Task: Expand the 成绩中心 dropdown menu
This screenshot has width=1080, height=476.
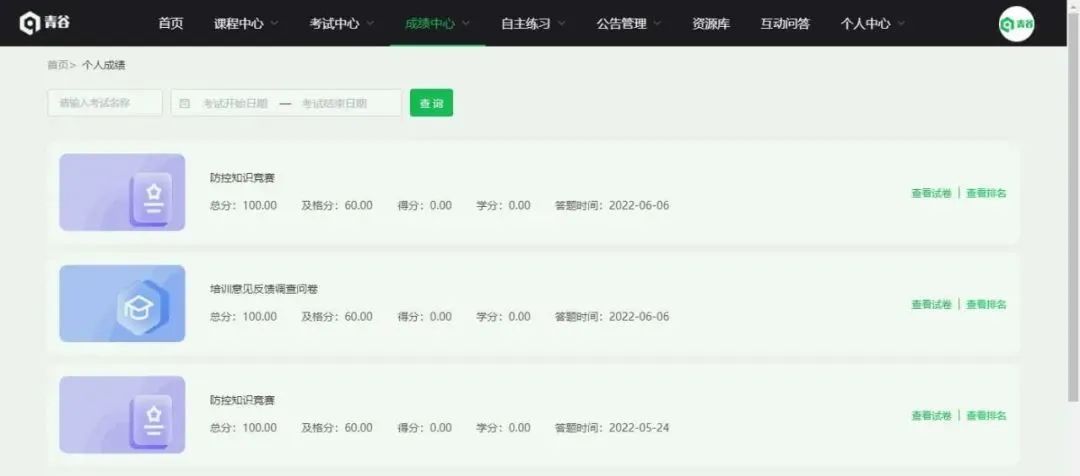Action: click(x=437, y=23)
